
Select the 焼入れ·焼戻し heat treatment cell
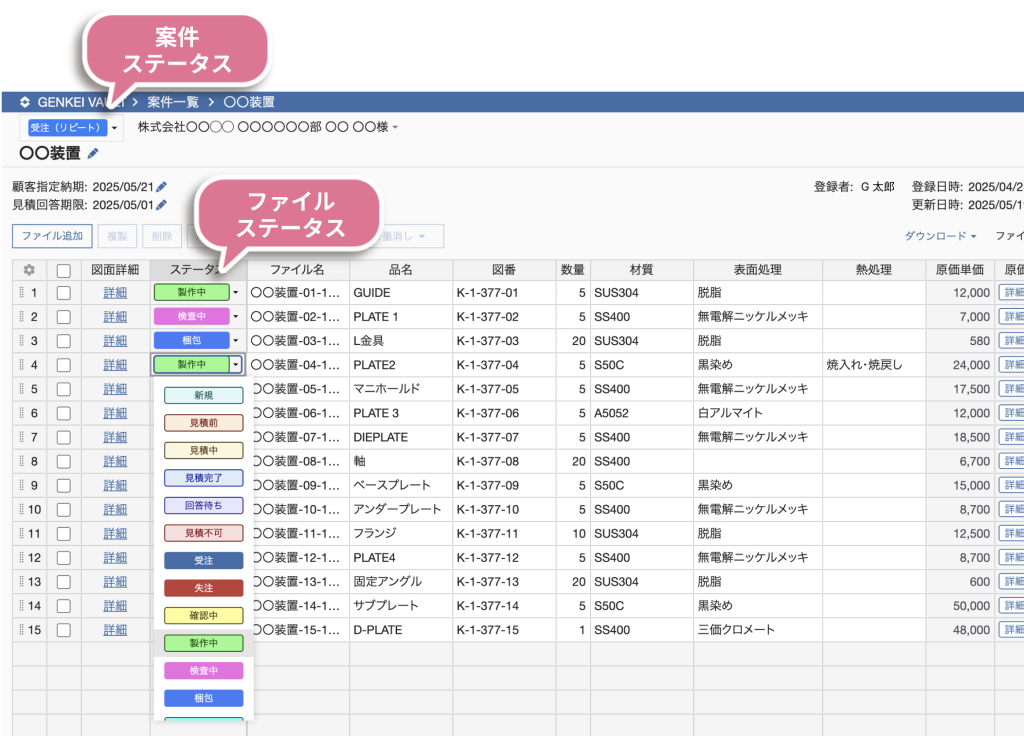coord(874,364)
